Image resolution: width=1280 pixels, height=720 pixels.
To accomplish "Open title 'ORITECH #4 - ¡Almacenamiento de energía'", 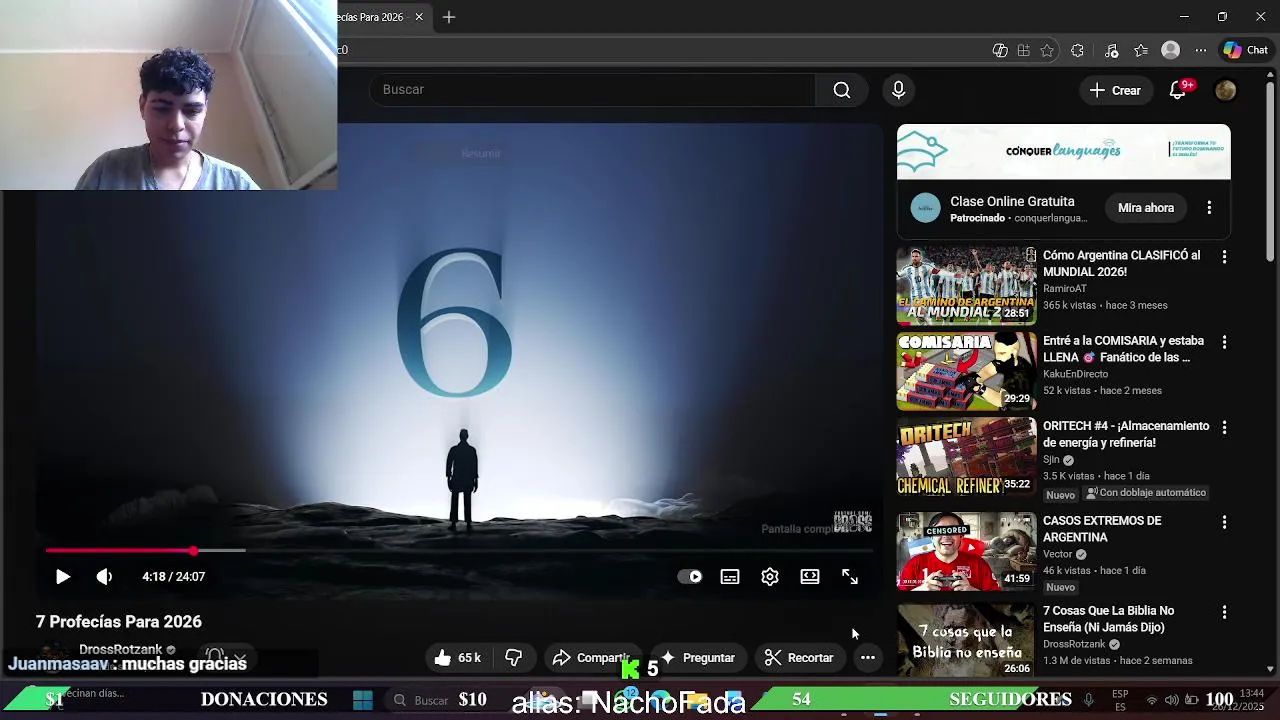I will pos(1126,434).
